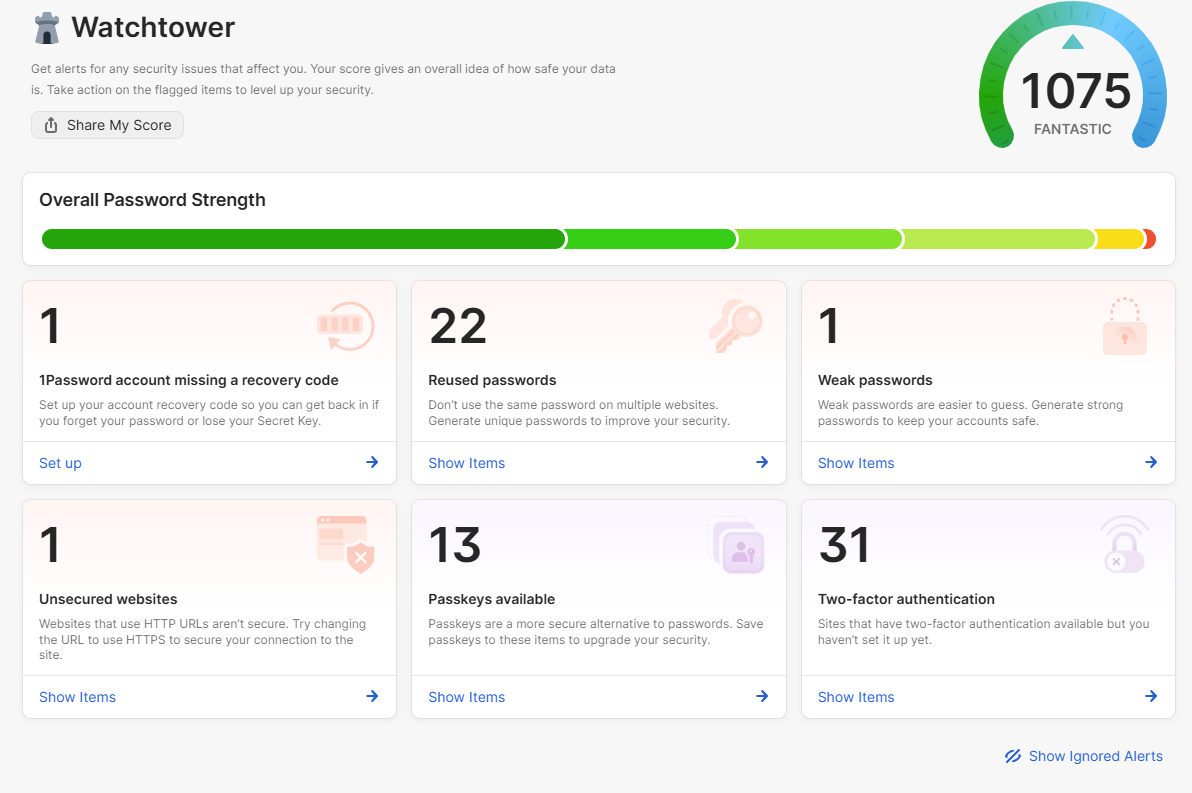Click the wireless lock icon on Two-factor card
The width and height of the screenshot is (1192, 793).
click(1124, 544)
